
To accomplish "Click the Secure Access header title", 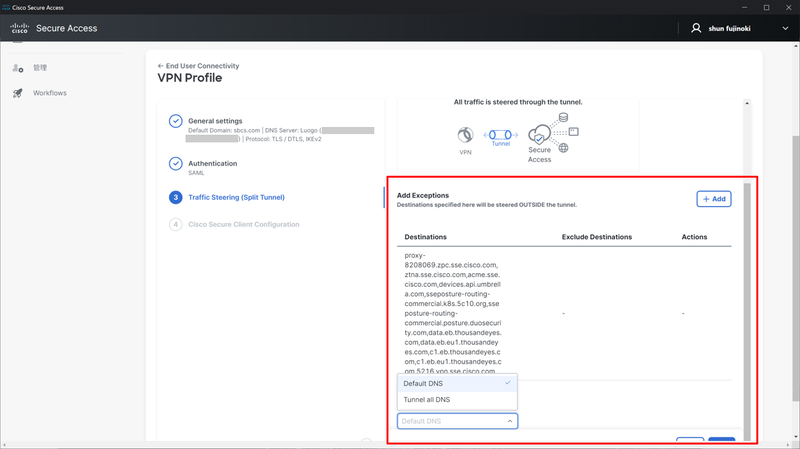I will click(66, 29).
